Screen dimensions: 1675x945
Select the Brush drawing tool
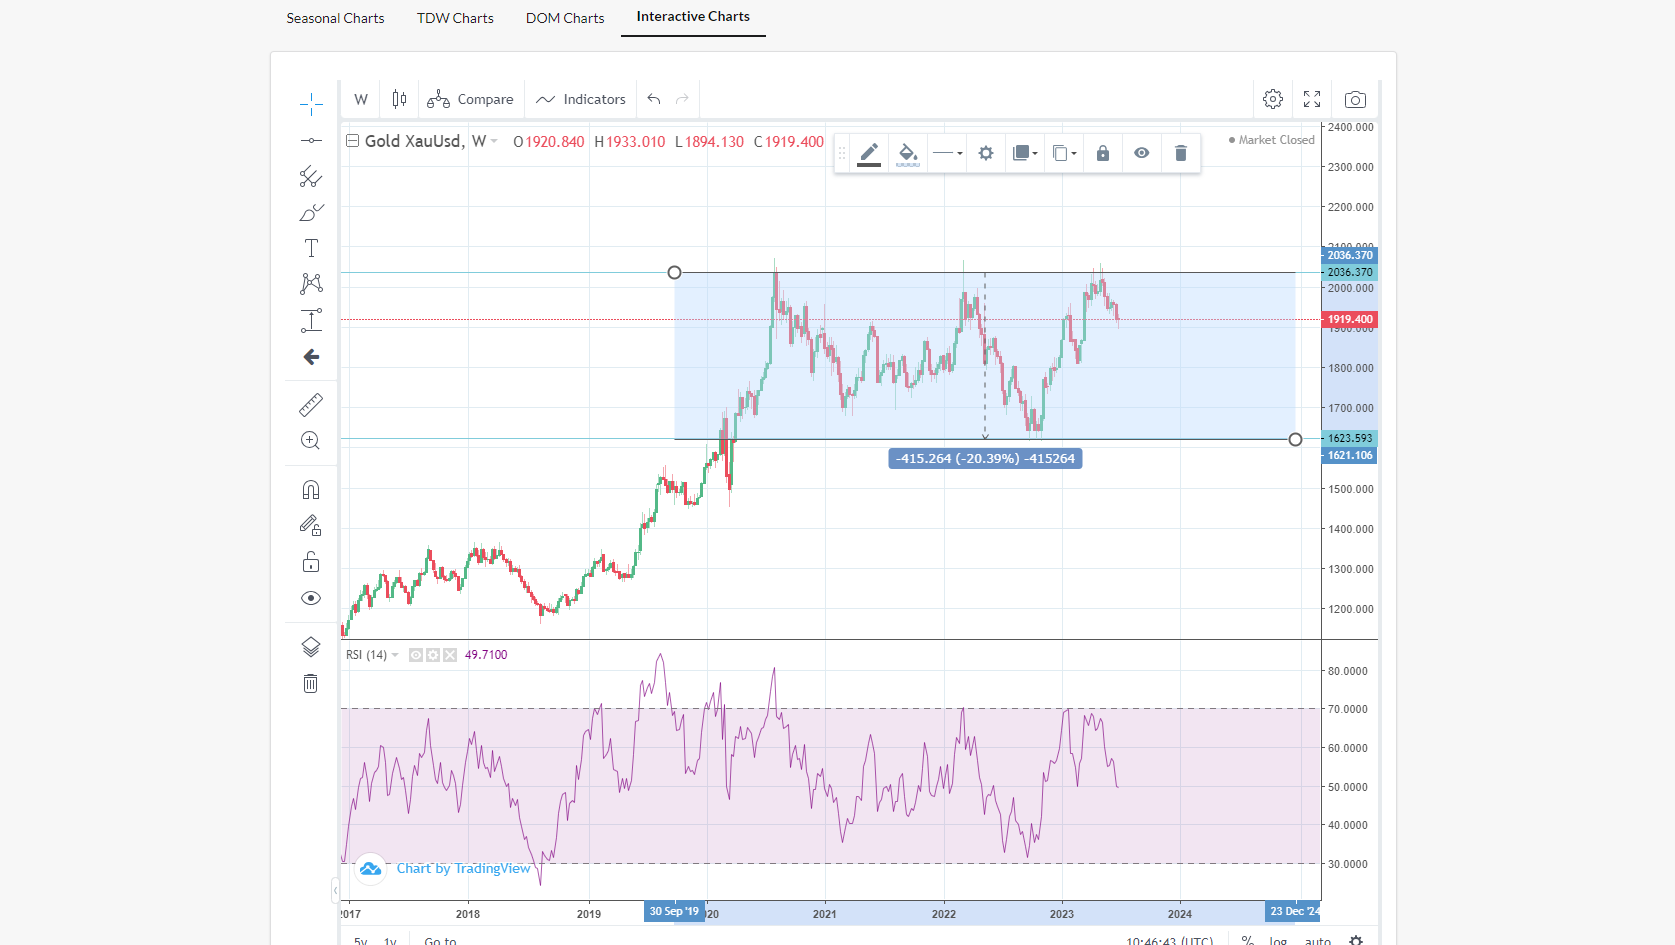click(x=310, y=212)
